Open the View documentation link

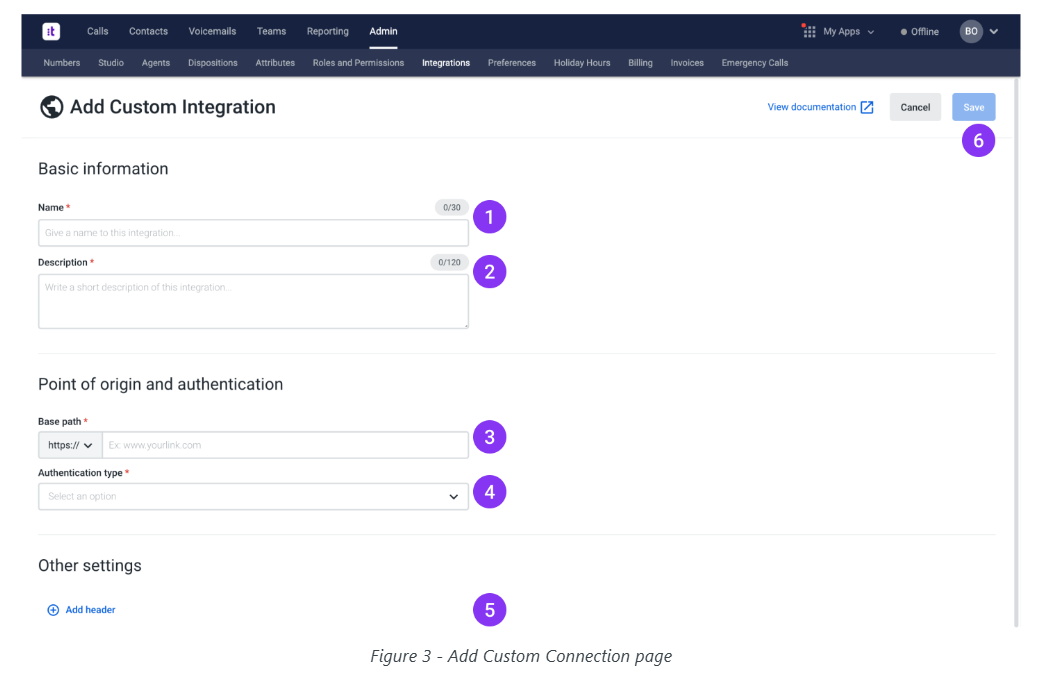pyautogui.click(x=812, y=106)
